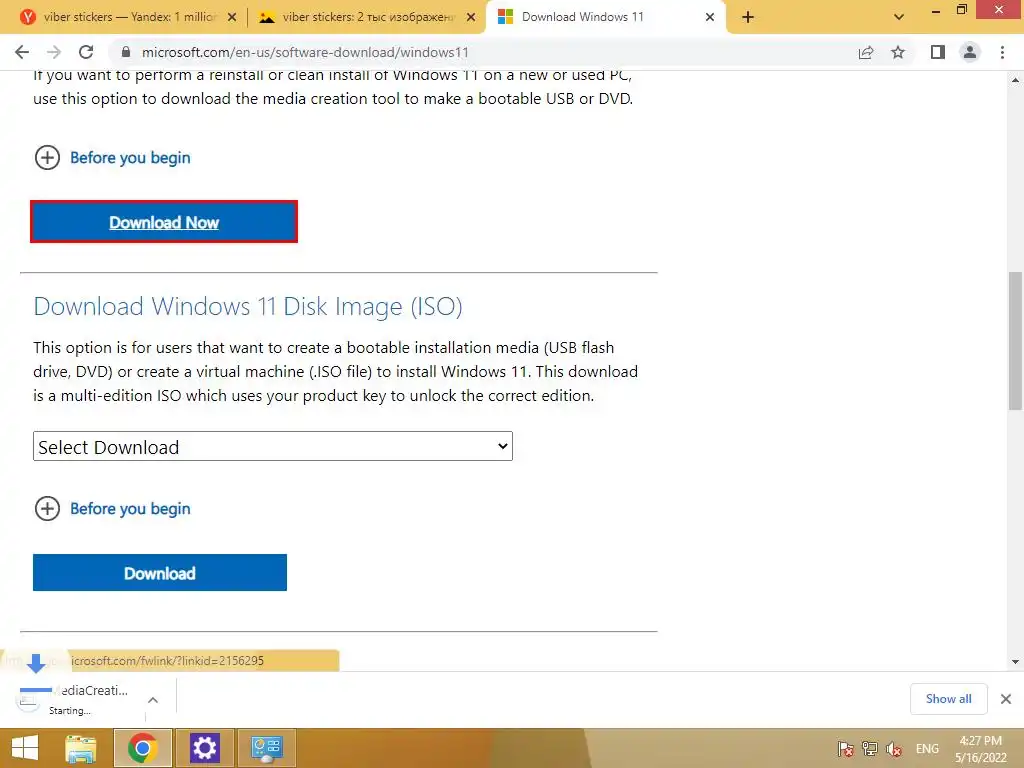The image size is (1024, 768).
Task: Bookmark this page with the star icon
Action: [898, 52]
